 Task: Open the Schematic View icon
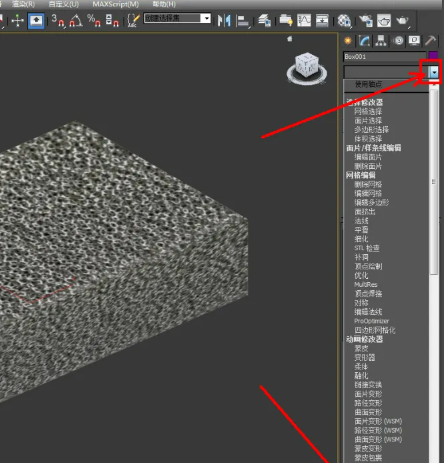322,21
